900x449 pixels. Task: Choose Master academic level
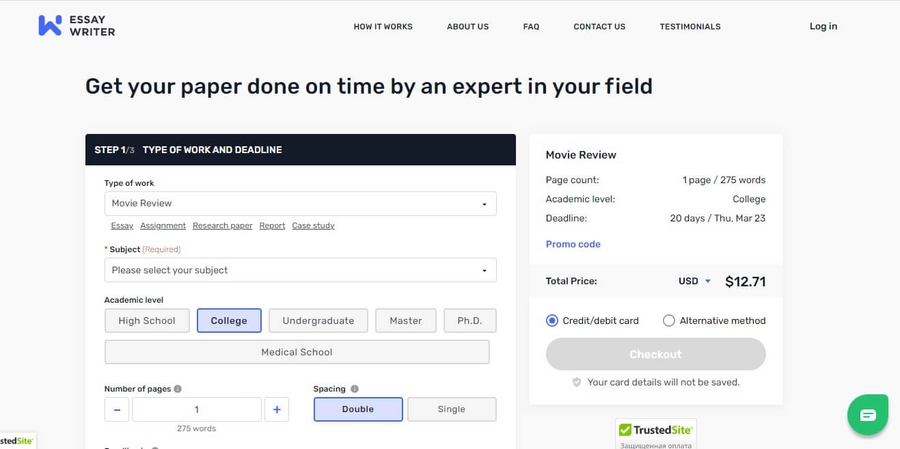[x=406, y=320]
